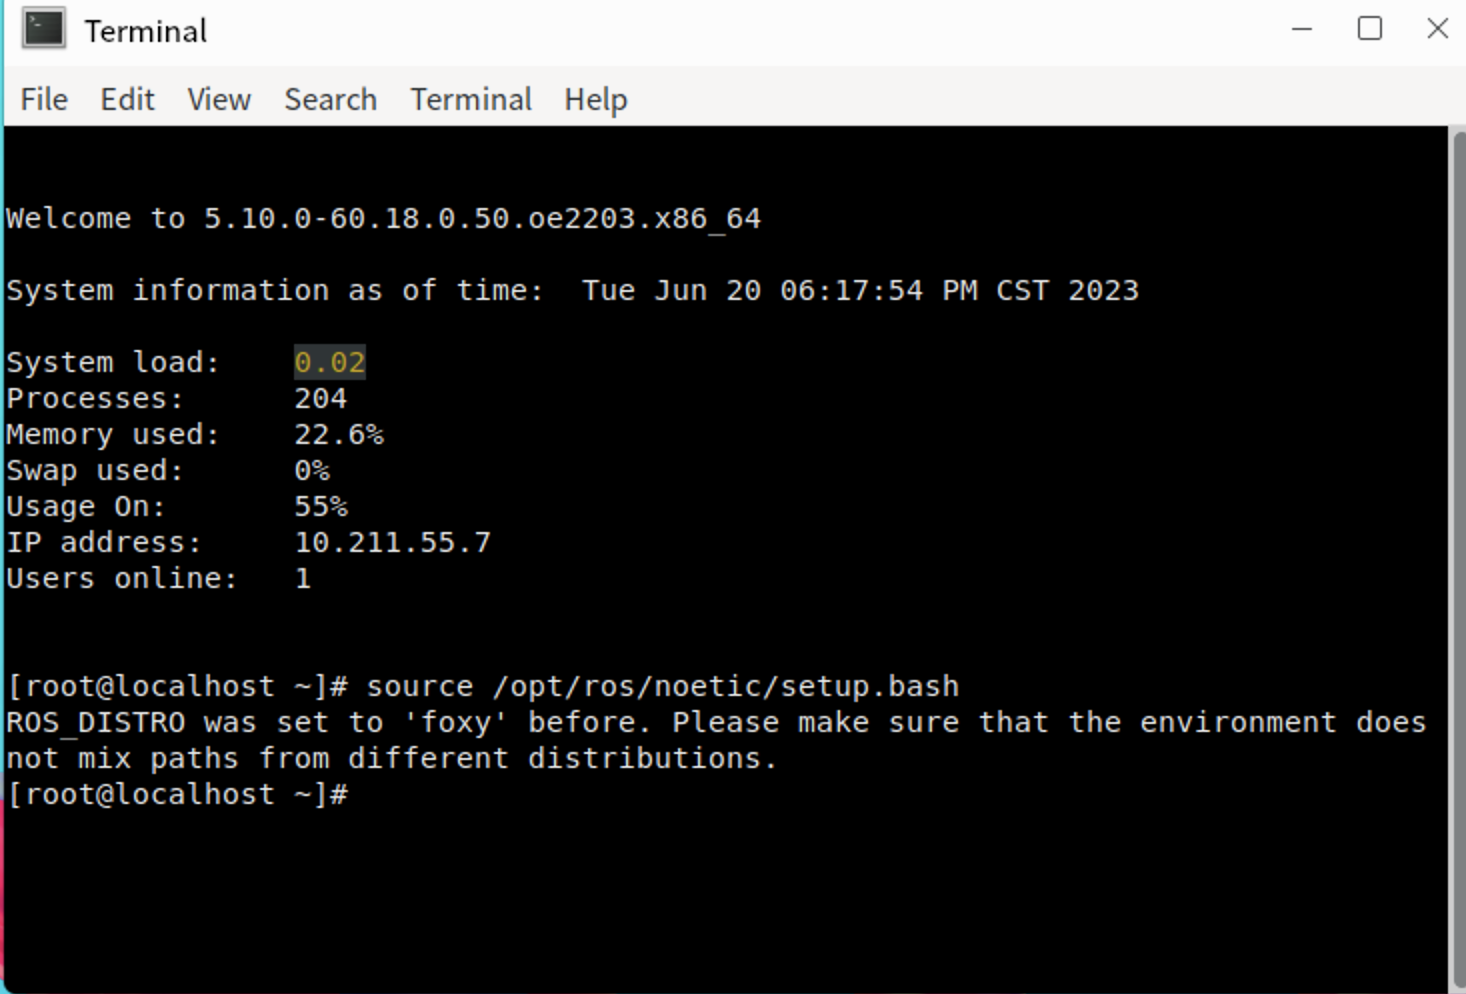Viewport: 1466px width, 994px height.
Task: Open the Search menu
Action: (330, 100)
